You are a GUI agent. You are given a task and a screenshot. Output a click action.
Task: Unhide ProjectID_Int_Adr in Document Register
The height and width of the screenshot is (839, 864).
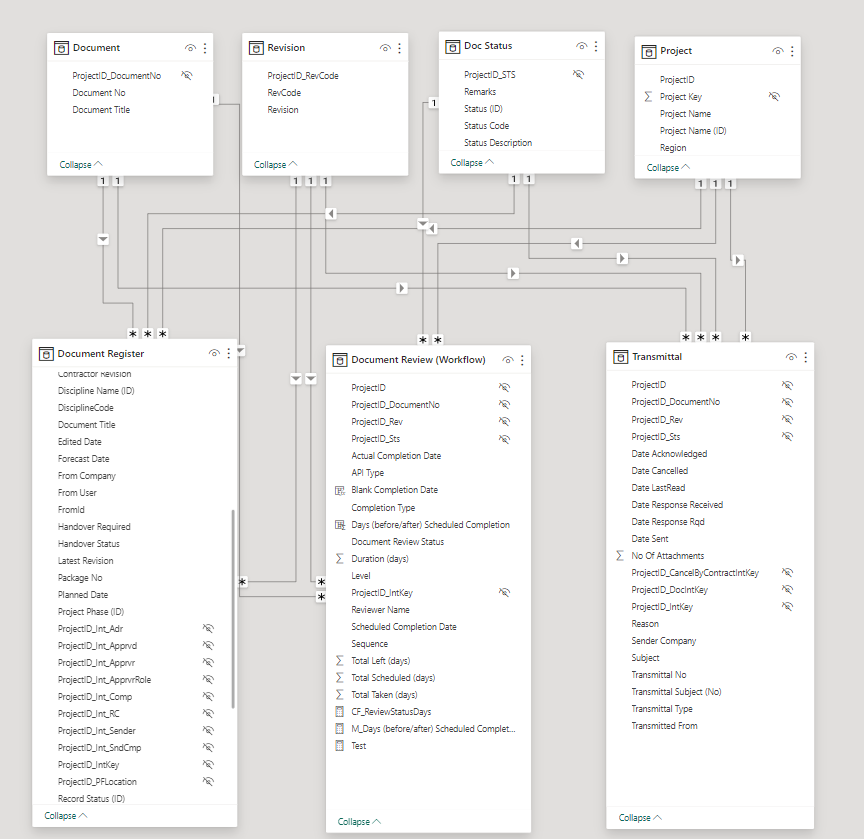(x=208, y=628)
